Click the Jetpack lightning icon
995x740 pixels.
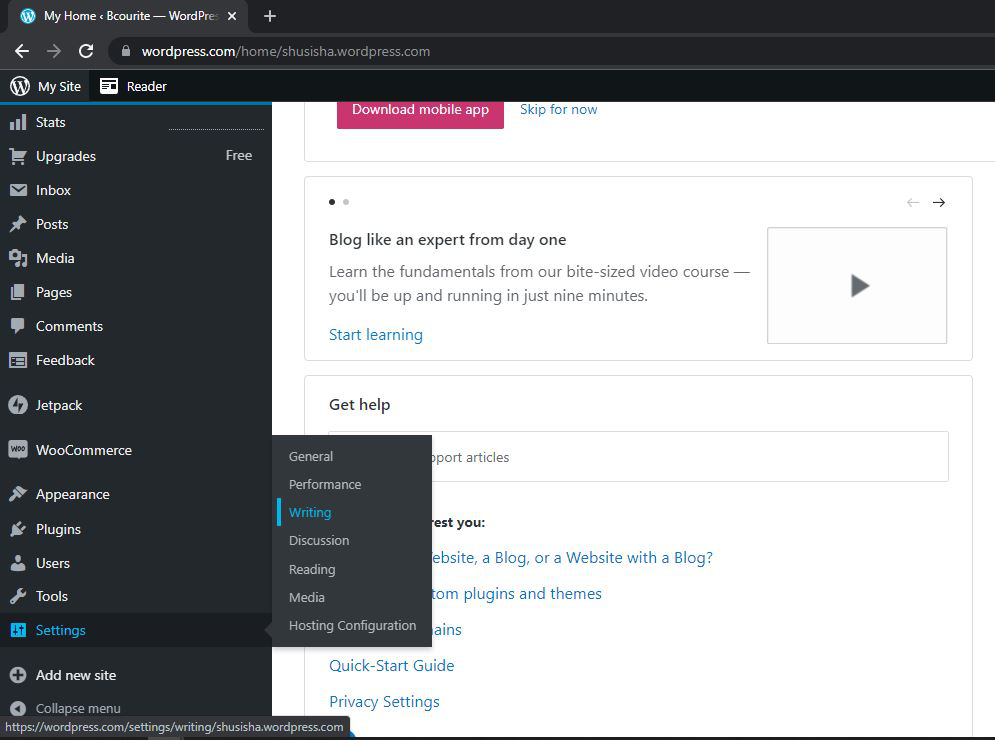(18, 405)
